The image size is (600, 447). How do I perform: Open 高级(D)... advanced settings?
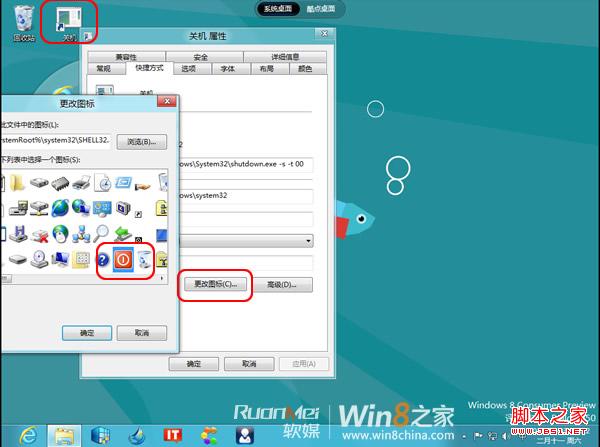pyautogui.click(x=282, y=285)
